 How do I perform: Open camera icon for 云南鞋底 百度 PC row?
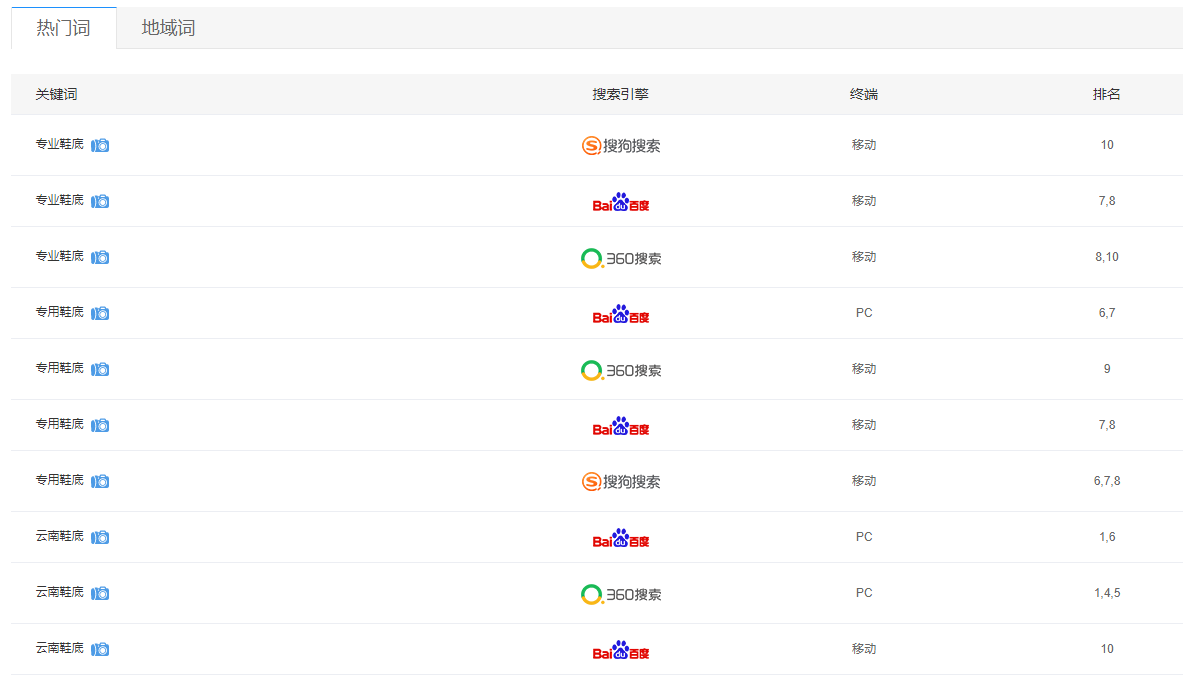[x=100, y=537]
